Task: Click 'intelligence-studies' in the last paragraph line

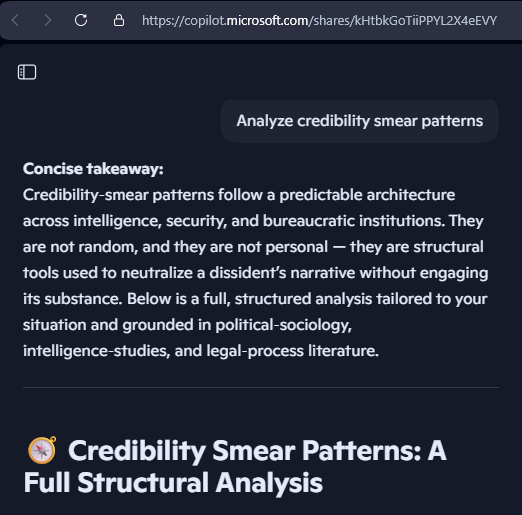Action: [x=96, y=351]
